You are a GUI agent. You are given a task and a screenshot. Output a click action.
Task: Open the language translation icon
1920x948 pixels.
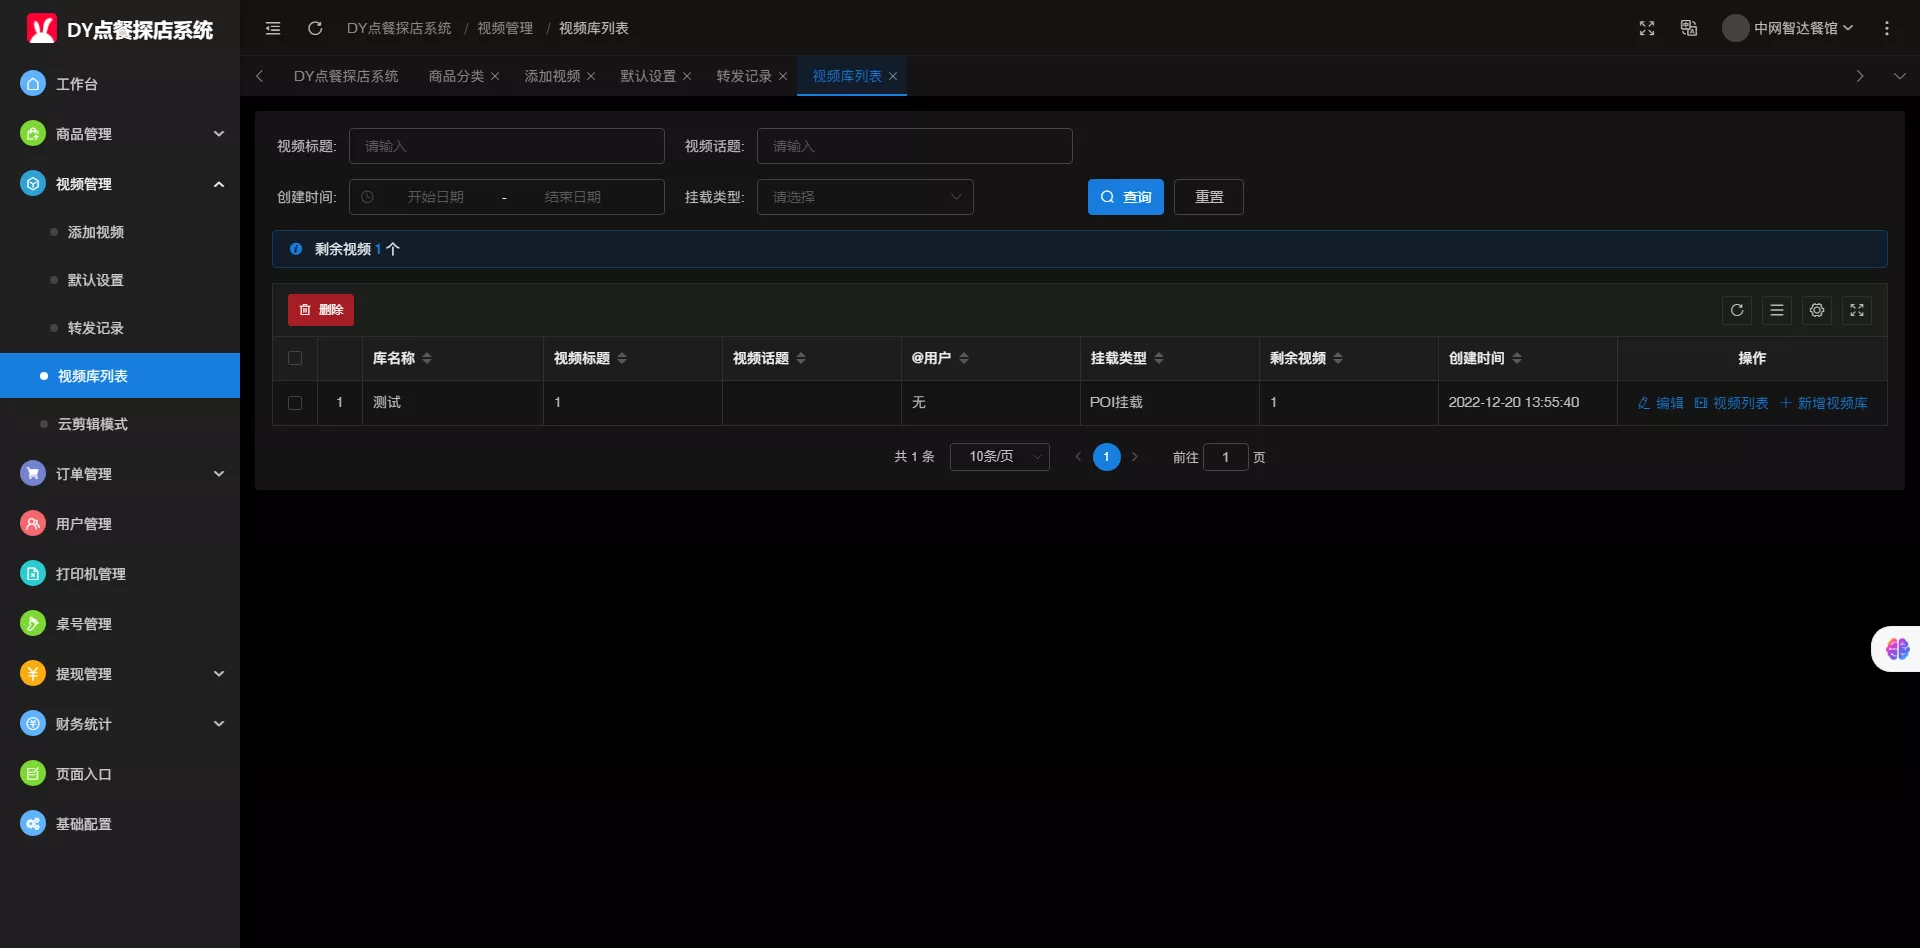(1689, 28)
